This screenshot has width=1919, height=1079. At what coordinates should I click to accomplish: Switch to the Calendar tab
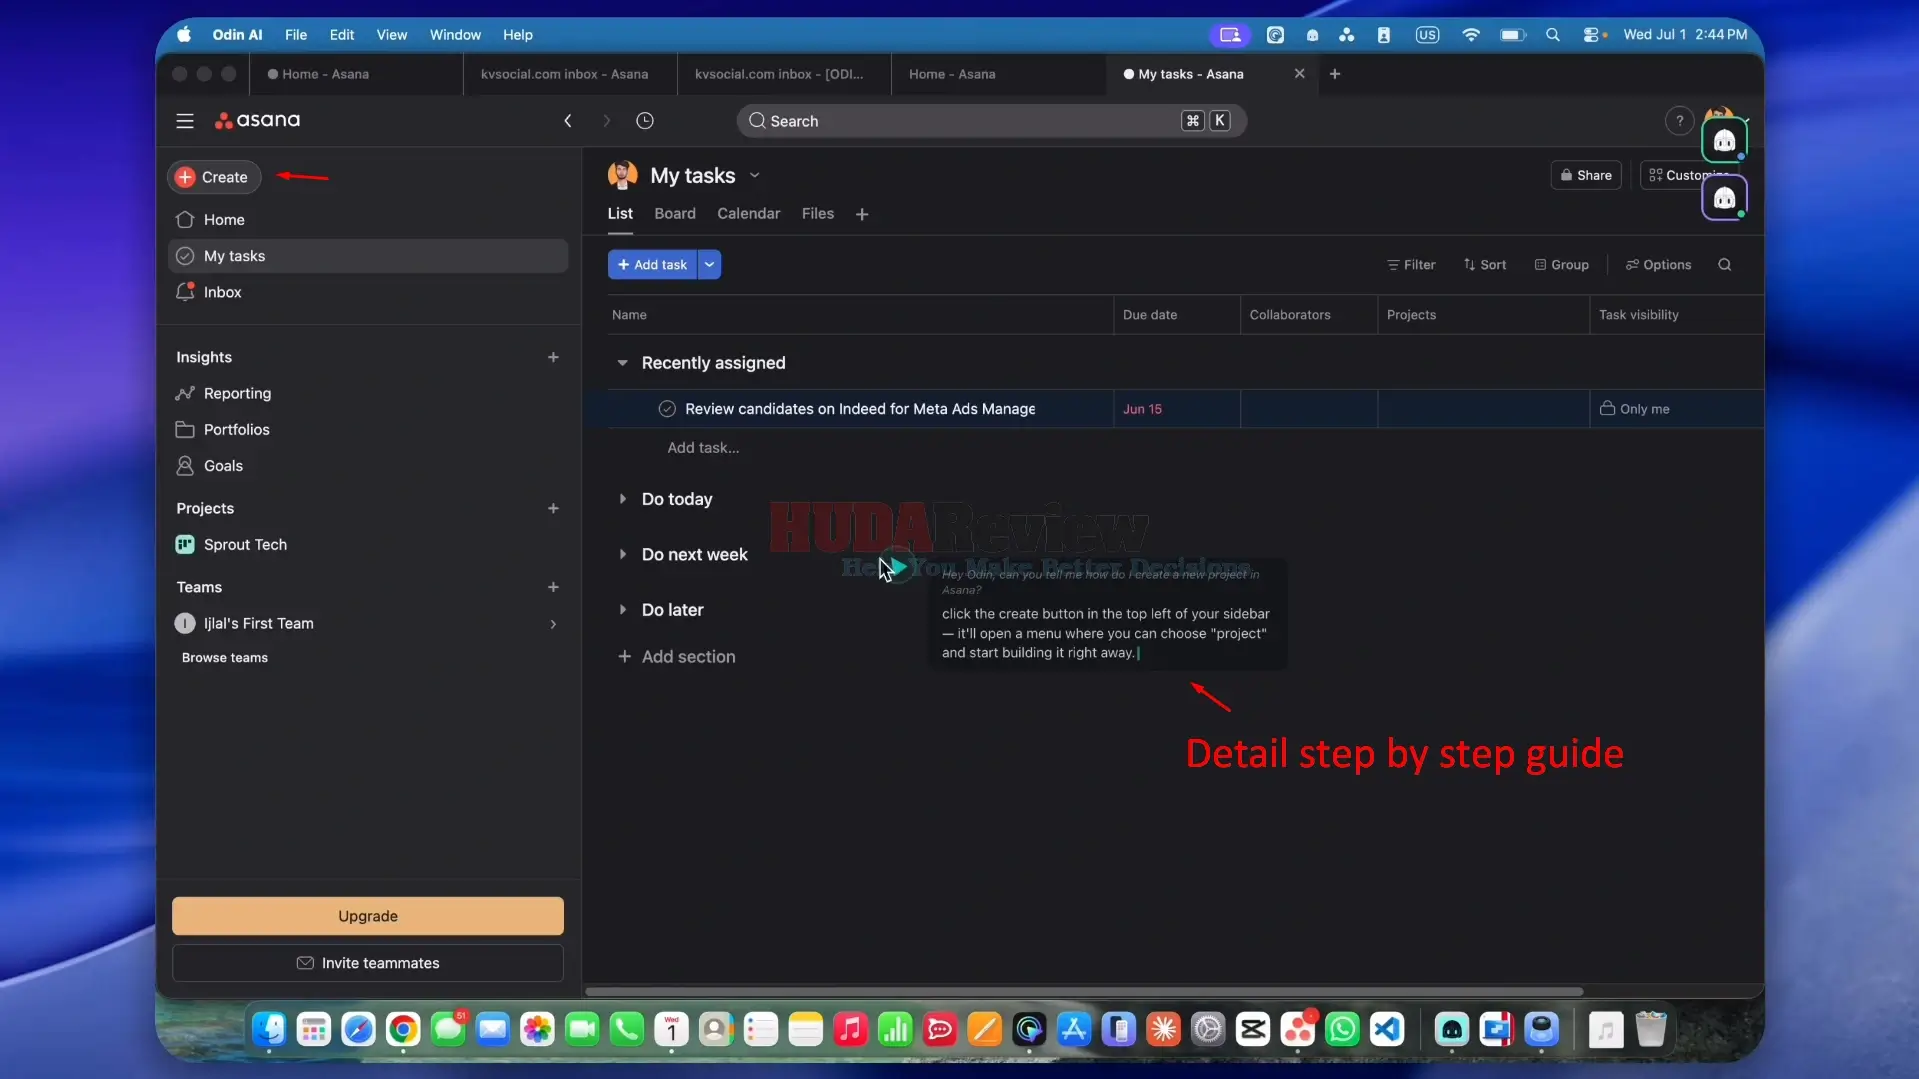point(748,214)
